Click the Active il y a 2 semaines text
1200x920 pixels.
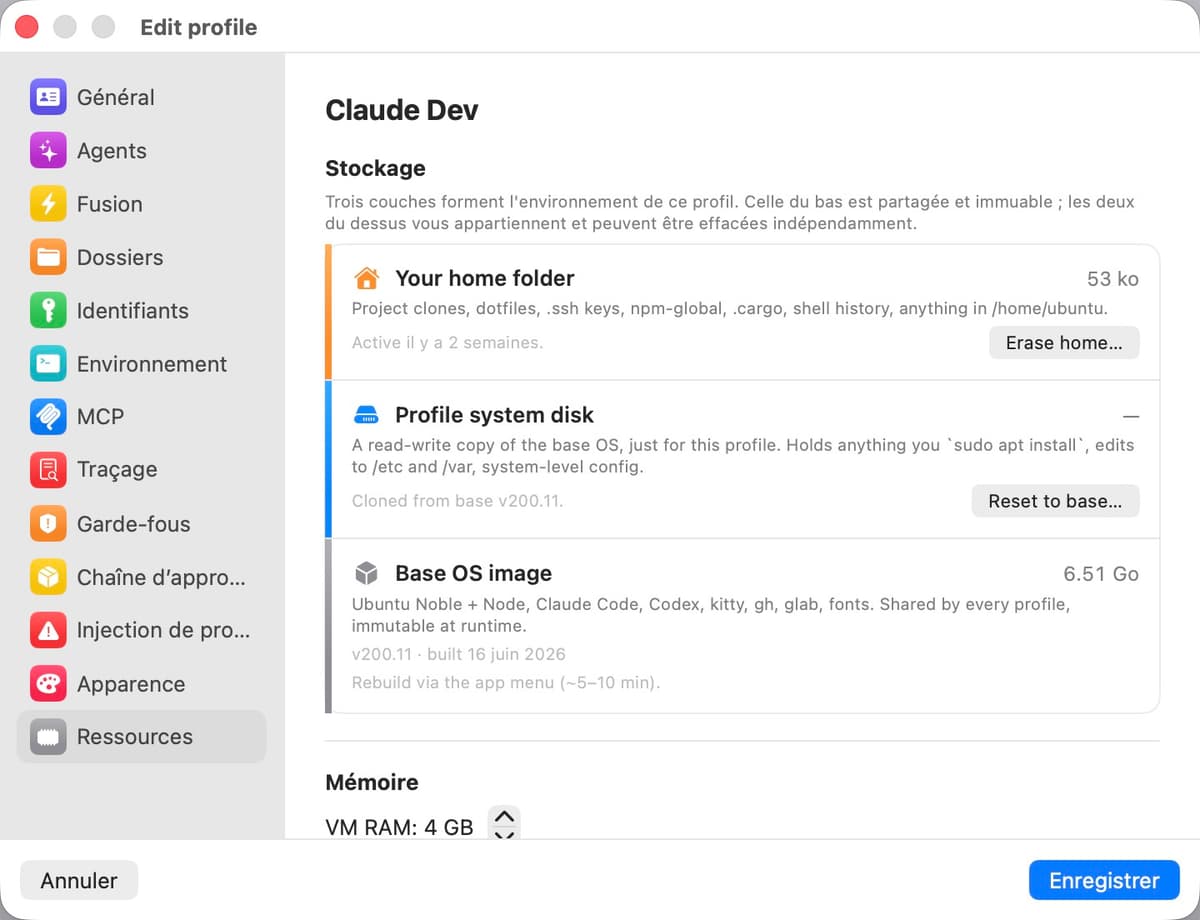pos(447,342)
